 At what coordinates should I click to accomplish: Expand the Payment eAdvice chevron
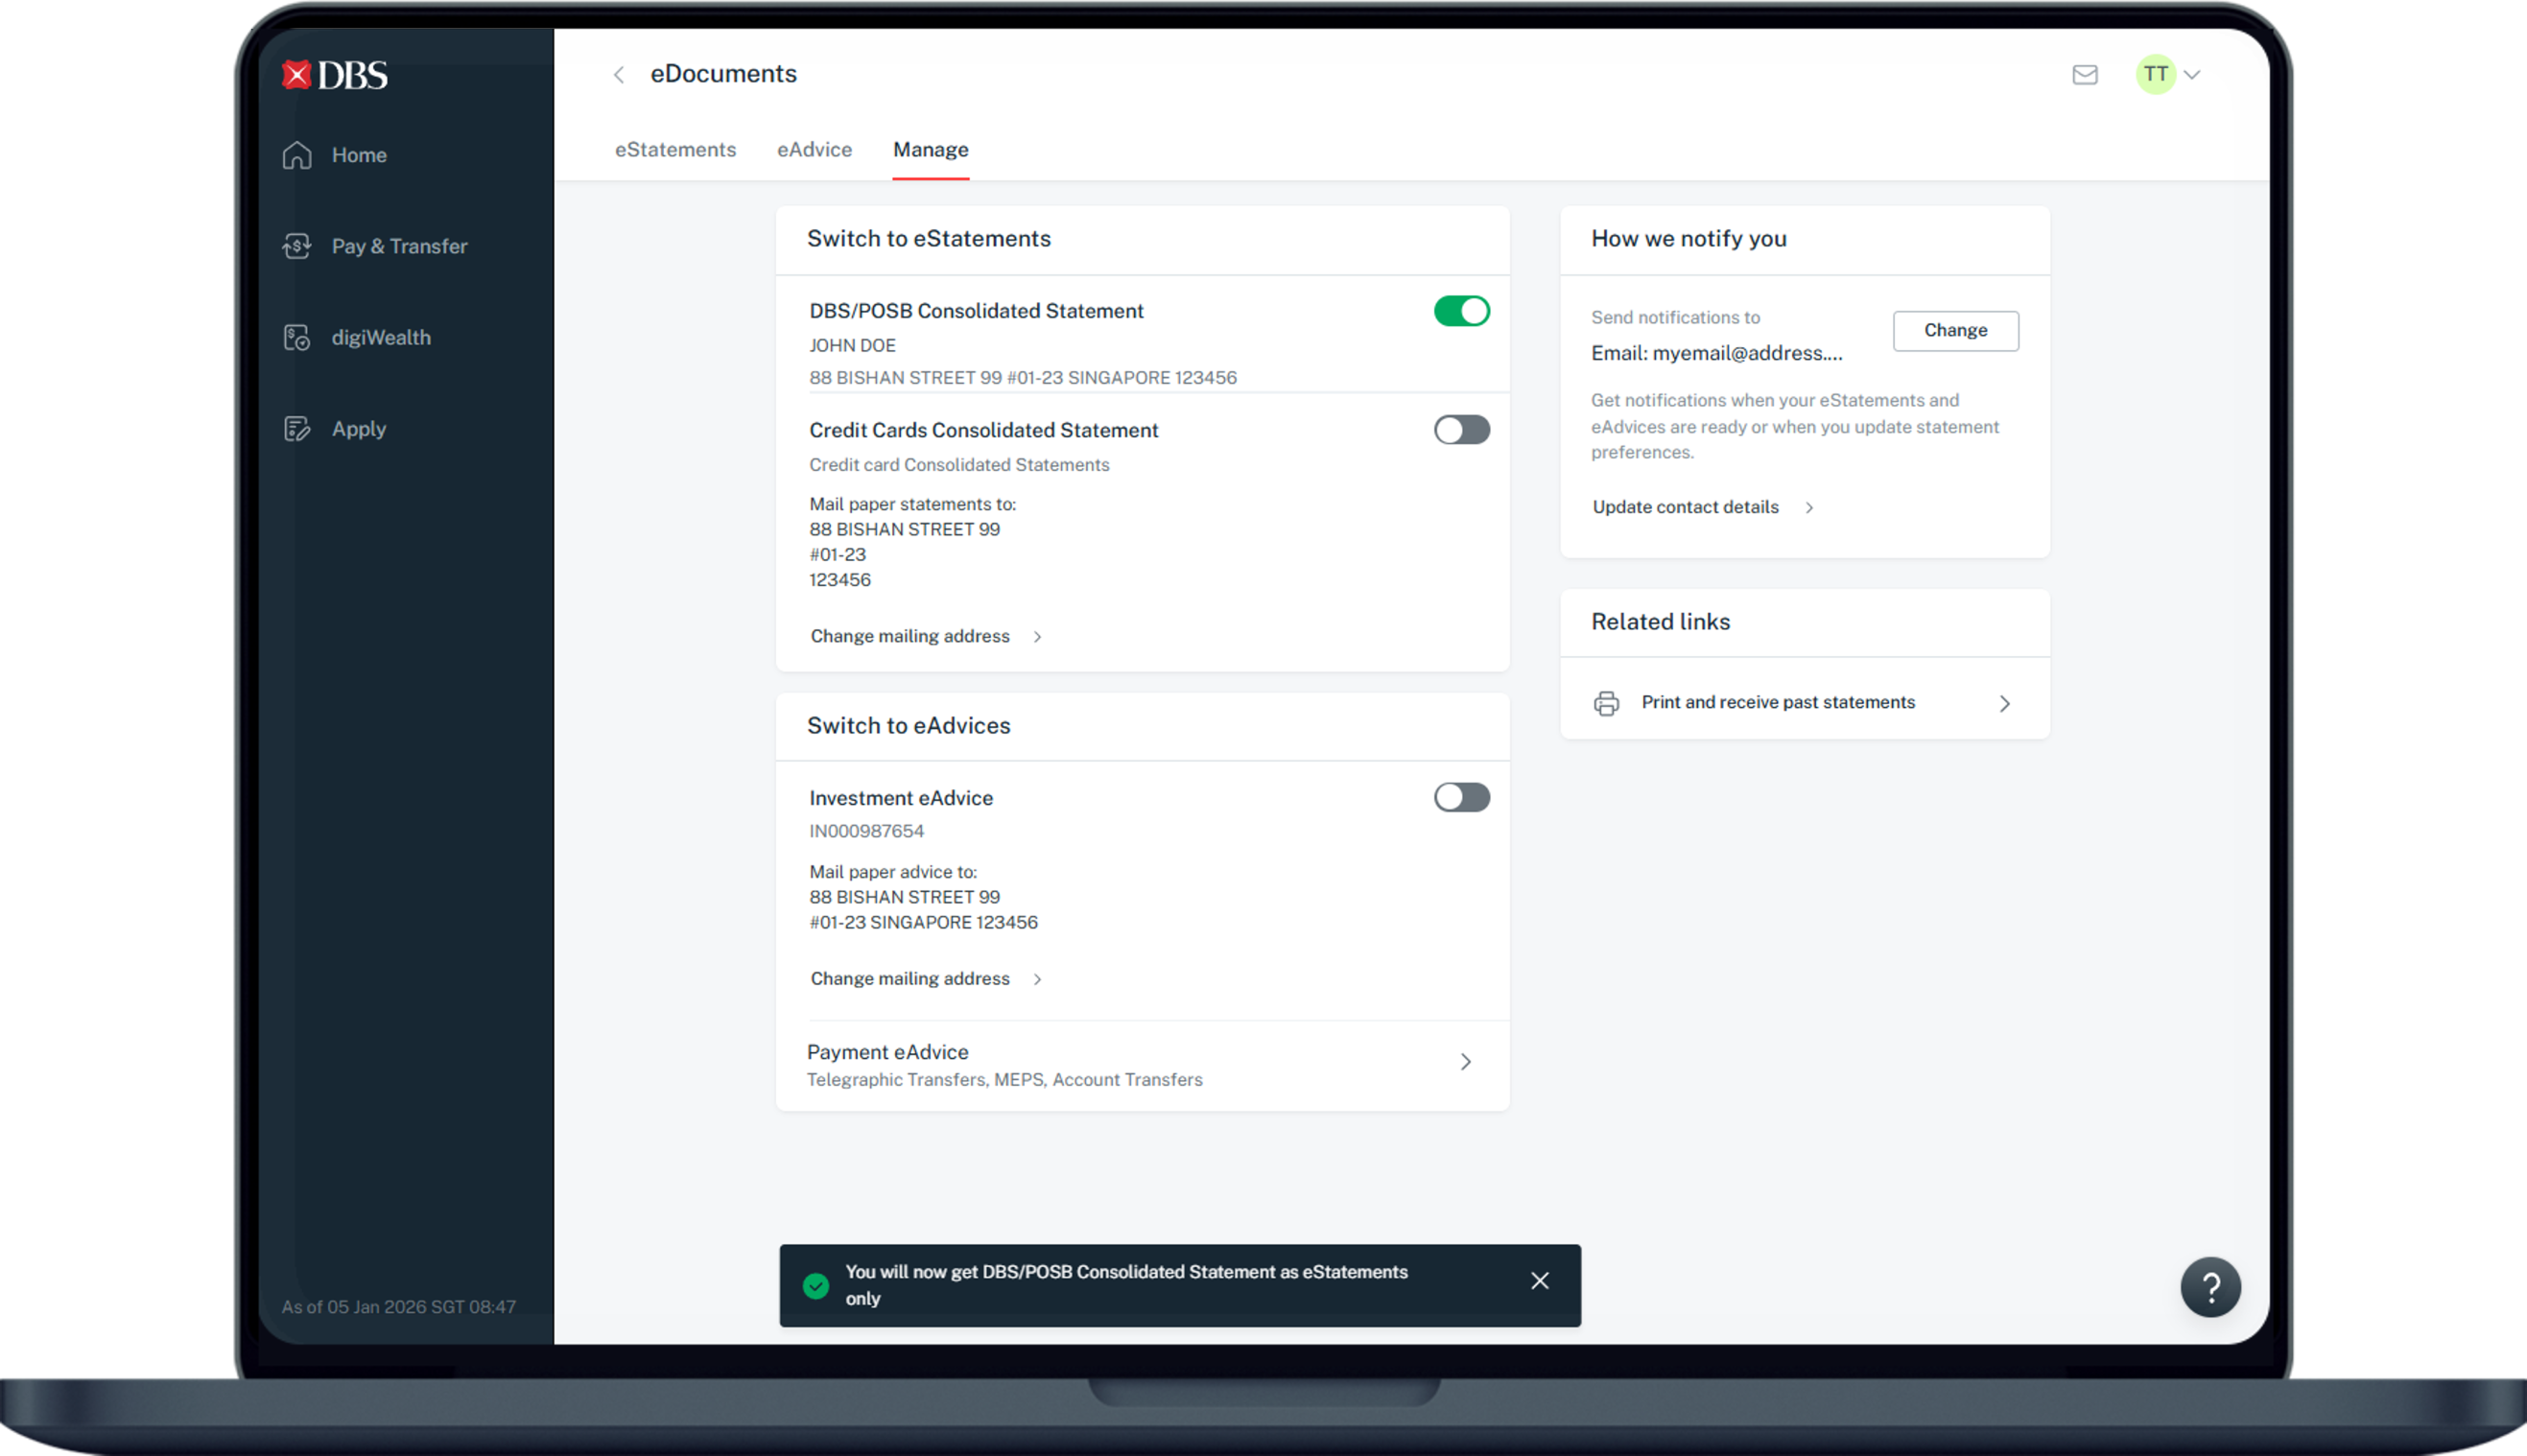point(1465,1062)
